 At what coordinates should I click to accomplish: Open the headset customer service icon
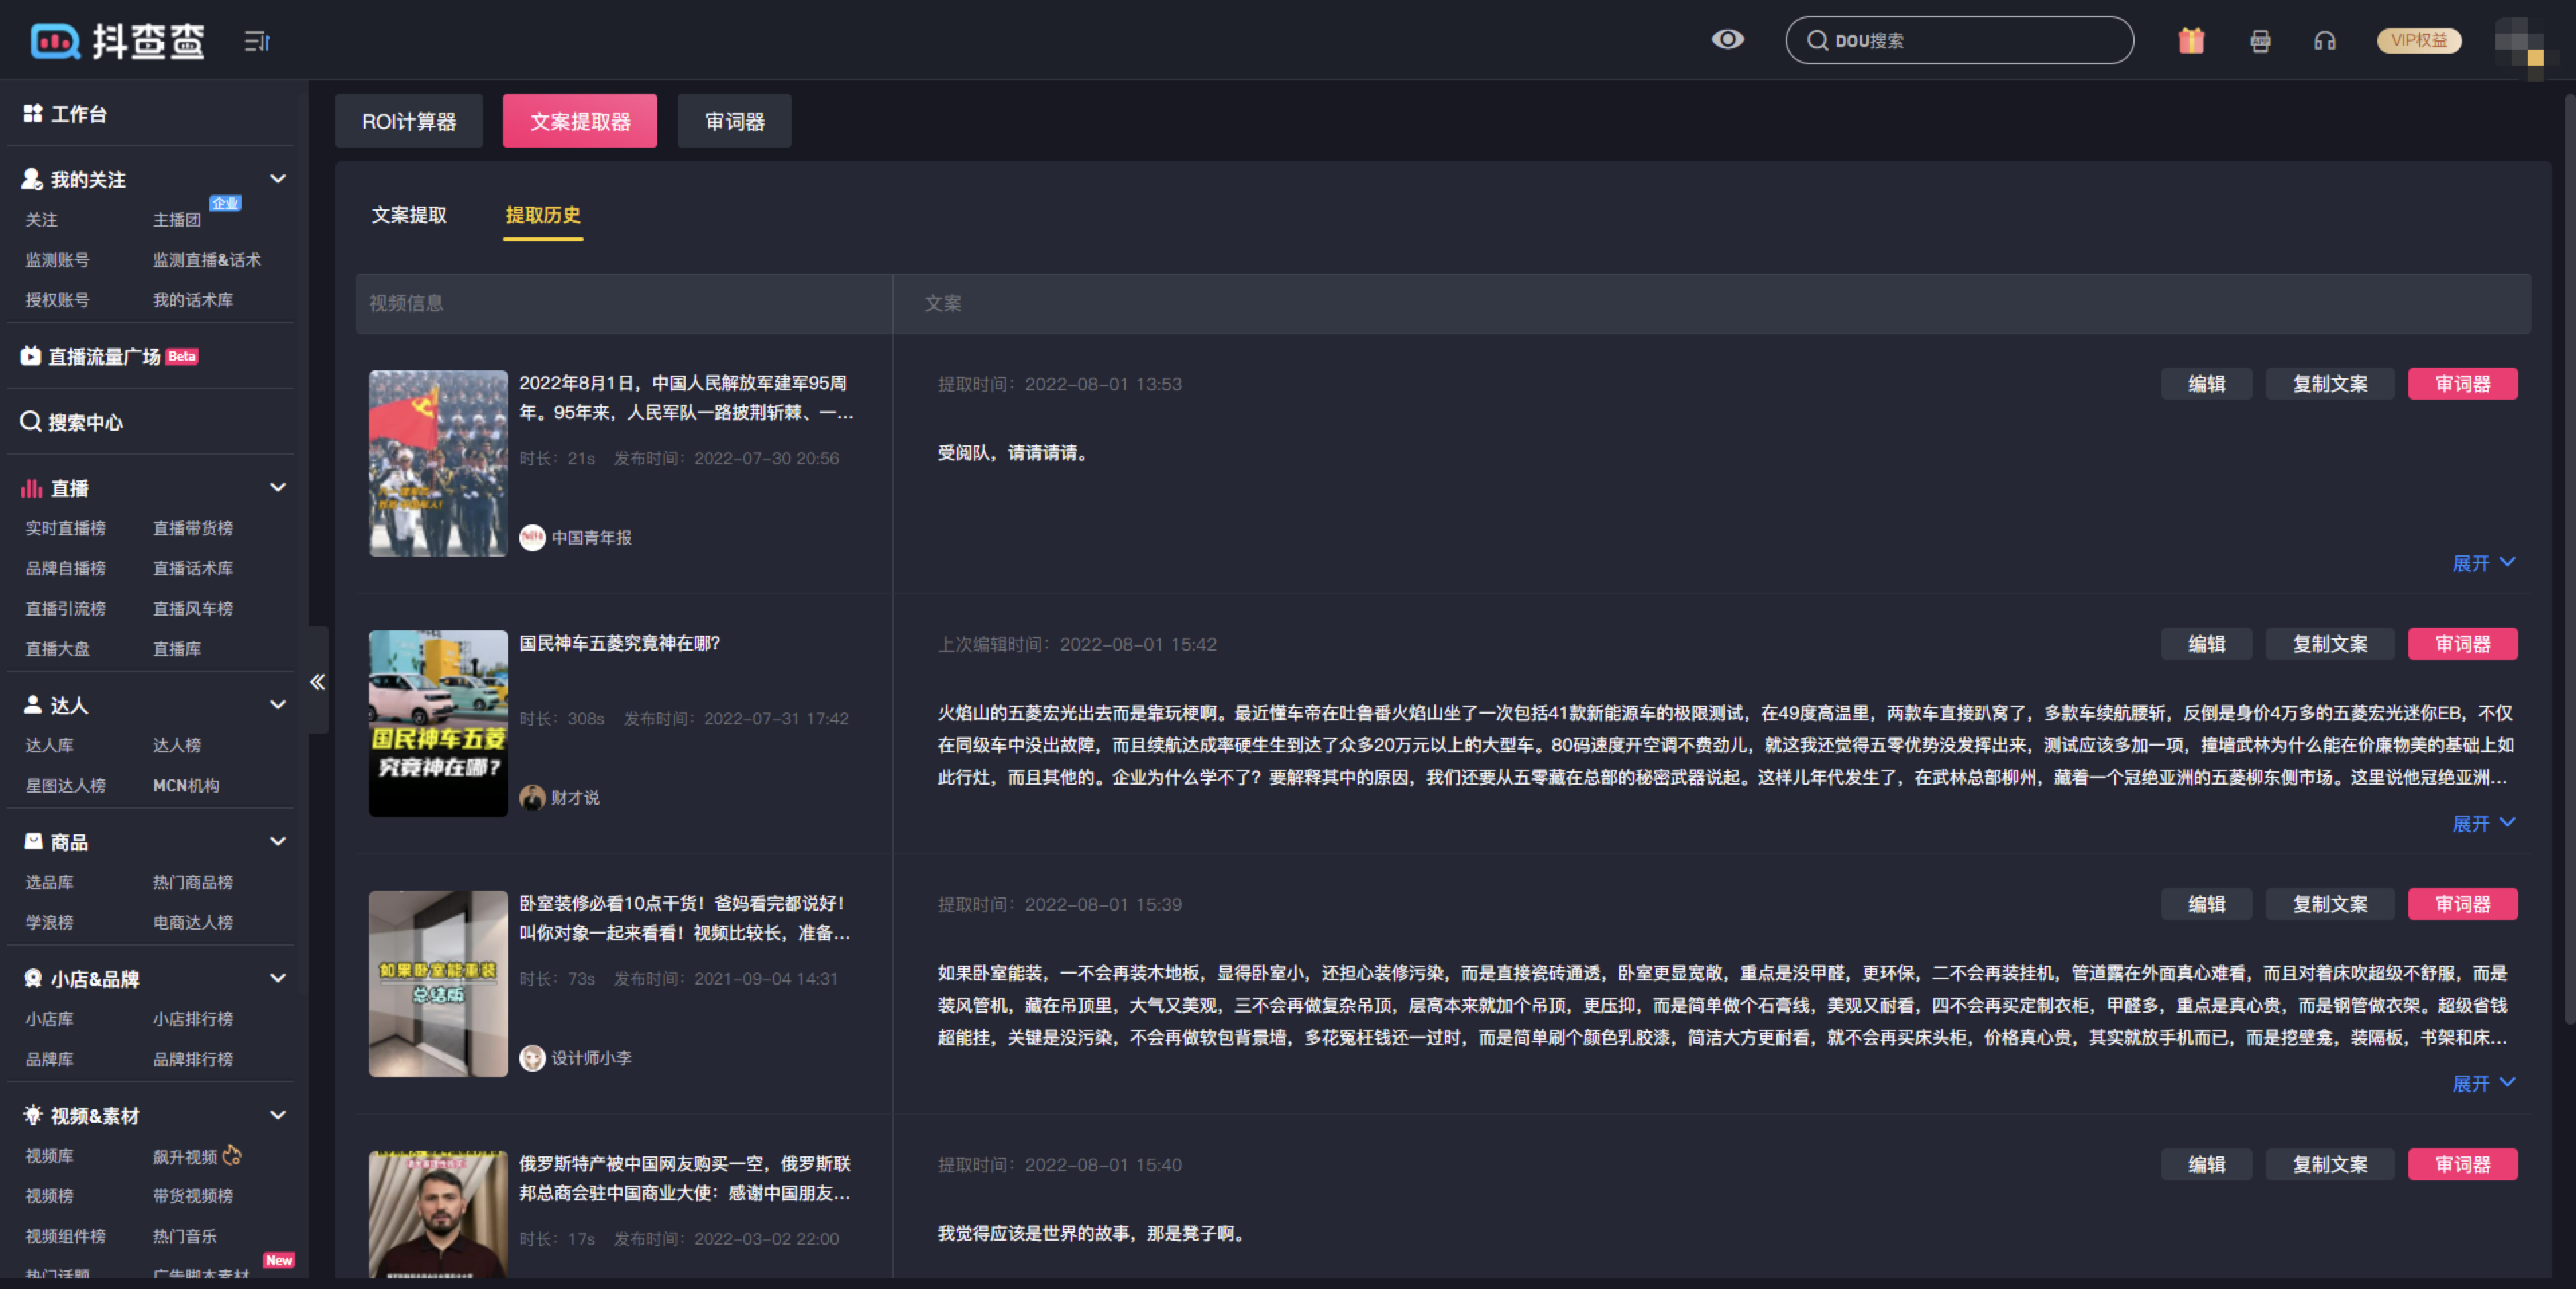click(2325, 40)
